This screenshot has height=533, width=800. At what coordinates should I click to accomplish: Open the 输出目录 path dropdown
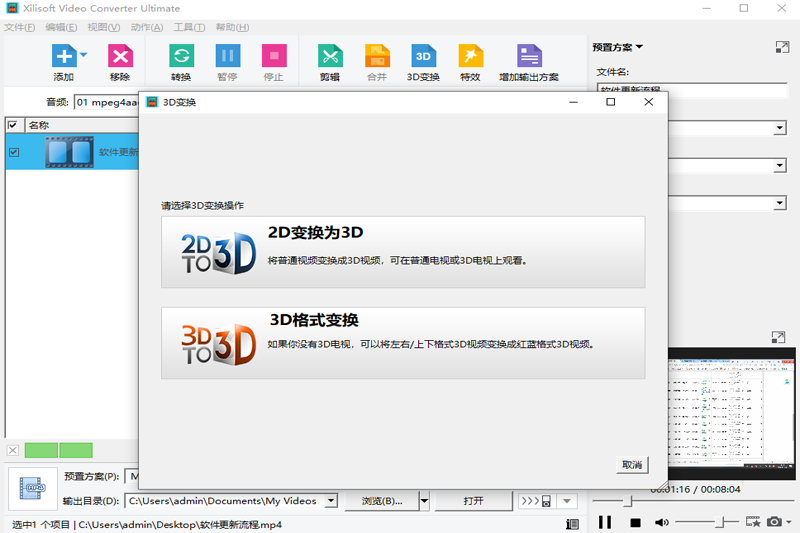pos(331,500)
